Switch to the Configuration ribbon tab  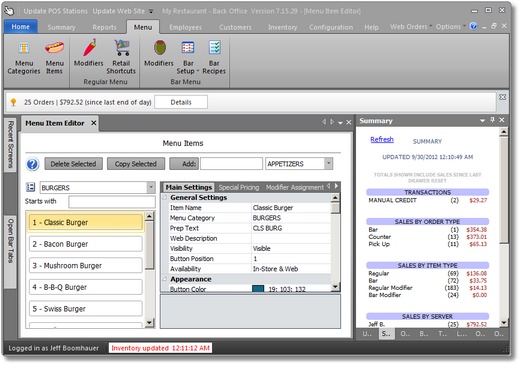[x=331, y=27]
